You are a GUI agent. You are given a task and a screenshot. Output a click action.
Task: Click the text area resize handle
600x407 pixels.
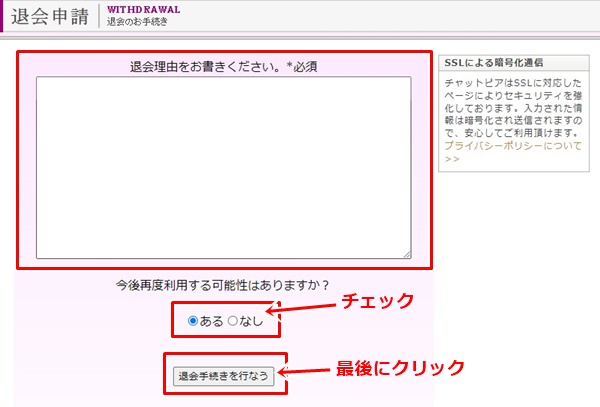click(x=406, y=255)
